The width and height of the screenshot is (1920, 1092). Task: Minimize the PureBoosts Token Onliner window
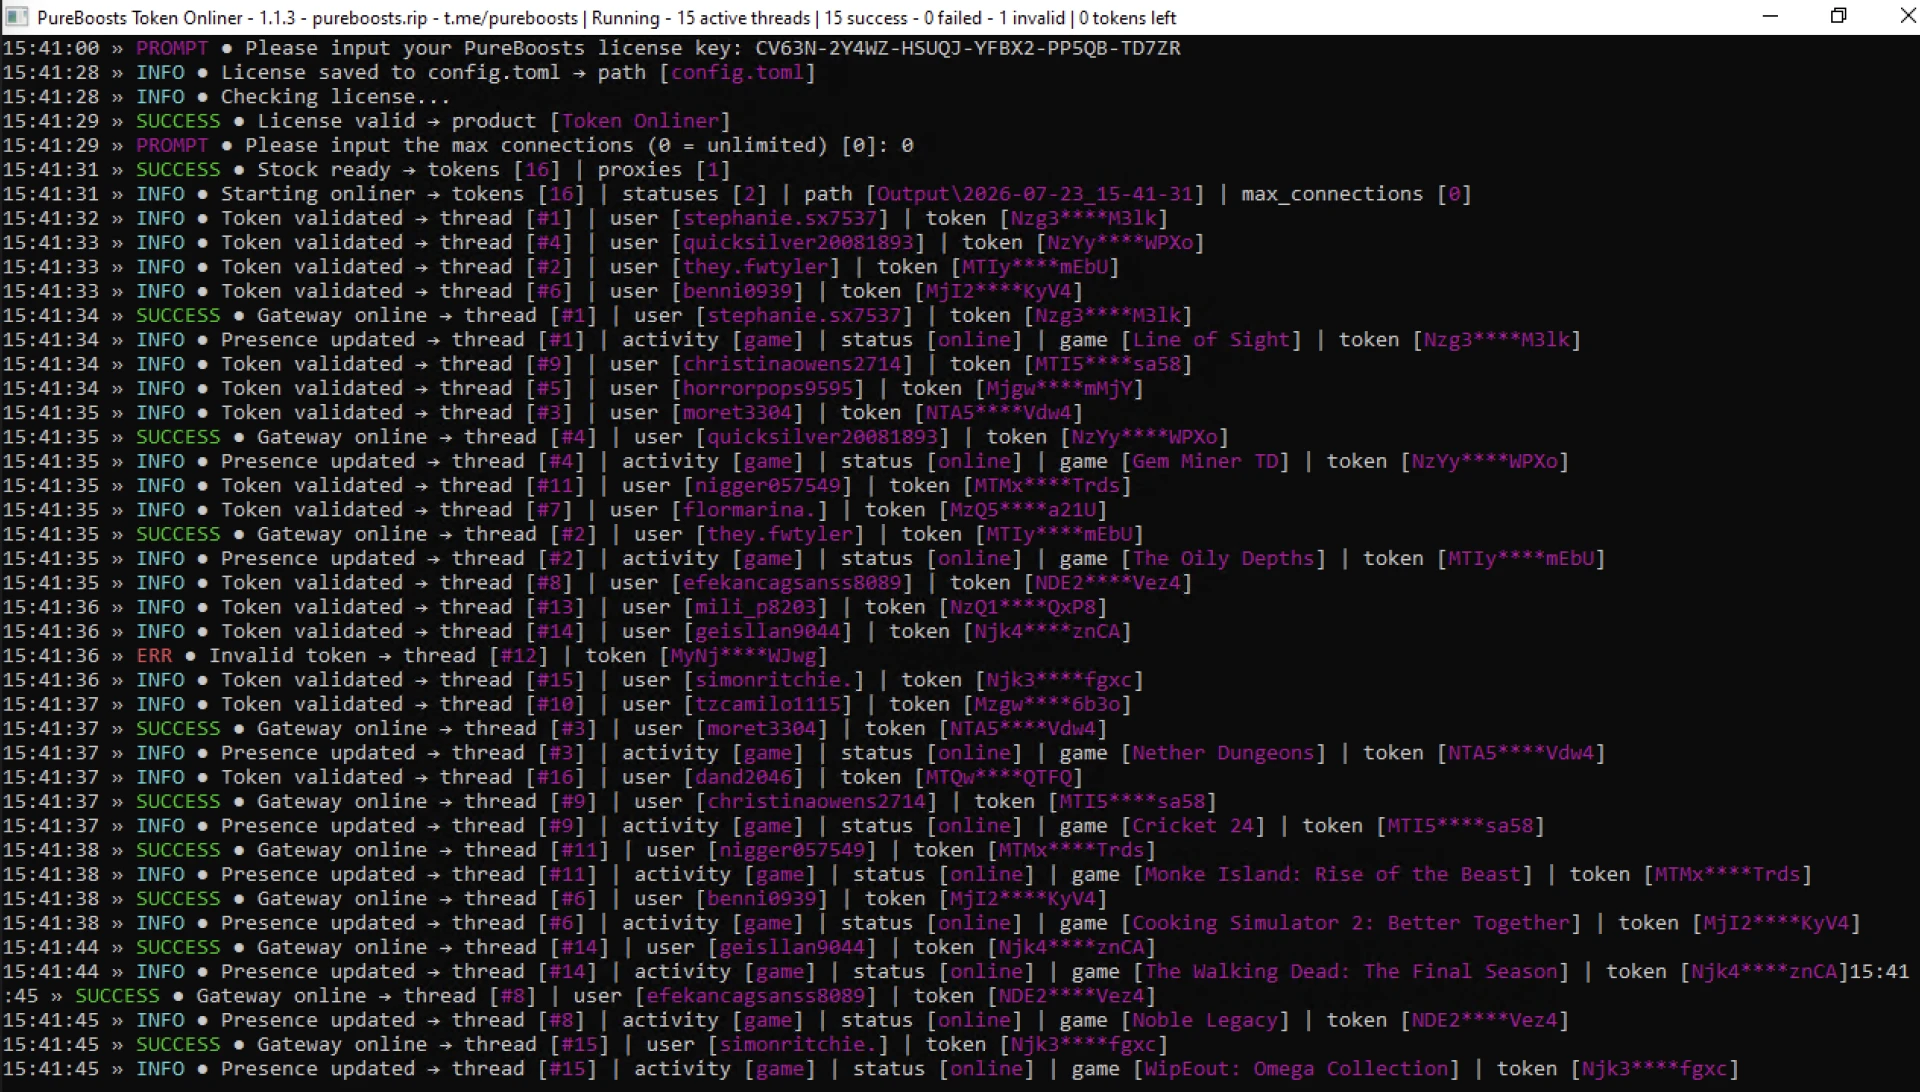tap(1770, 17)
